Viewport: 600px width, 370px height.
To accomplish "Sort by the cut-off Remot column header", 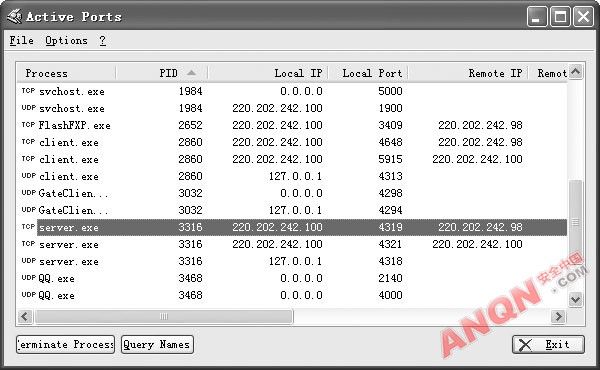I will (x=548, y=73).
